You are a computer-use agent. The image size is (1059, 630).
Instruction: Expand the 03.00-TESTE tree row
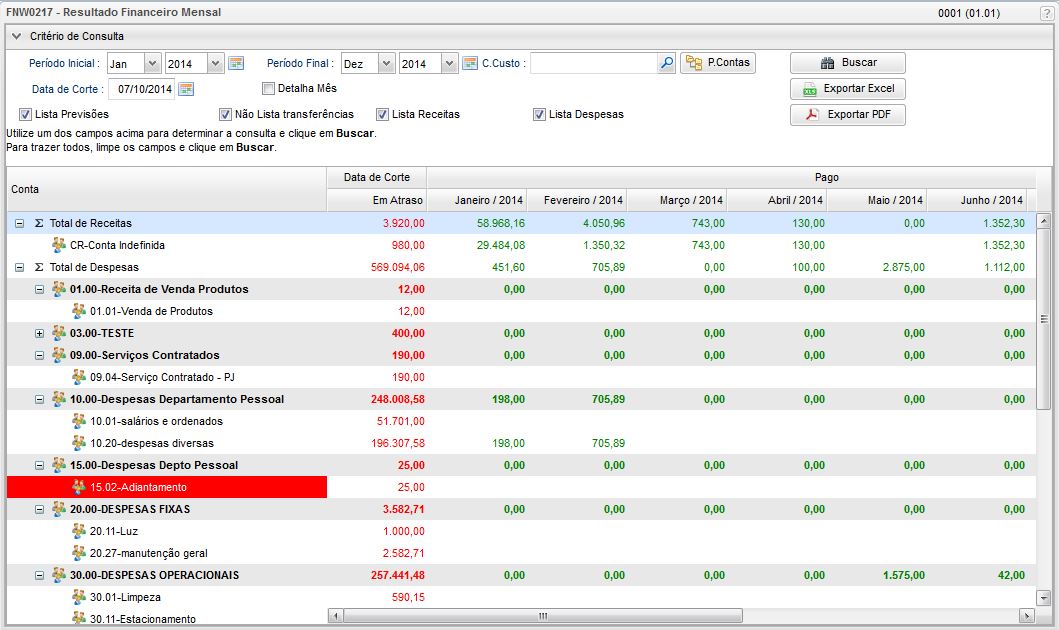point(40,333)
